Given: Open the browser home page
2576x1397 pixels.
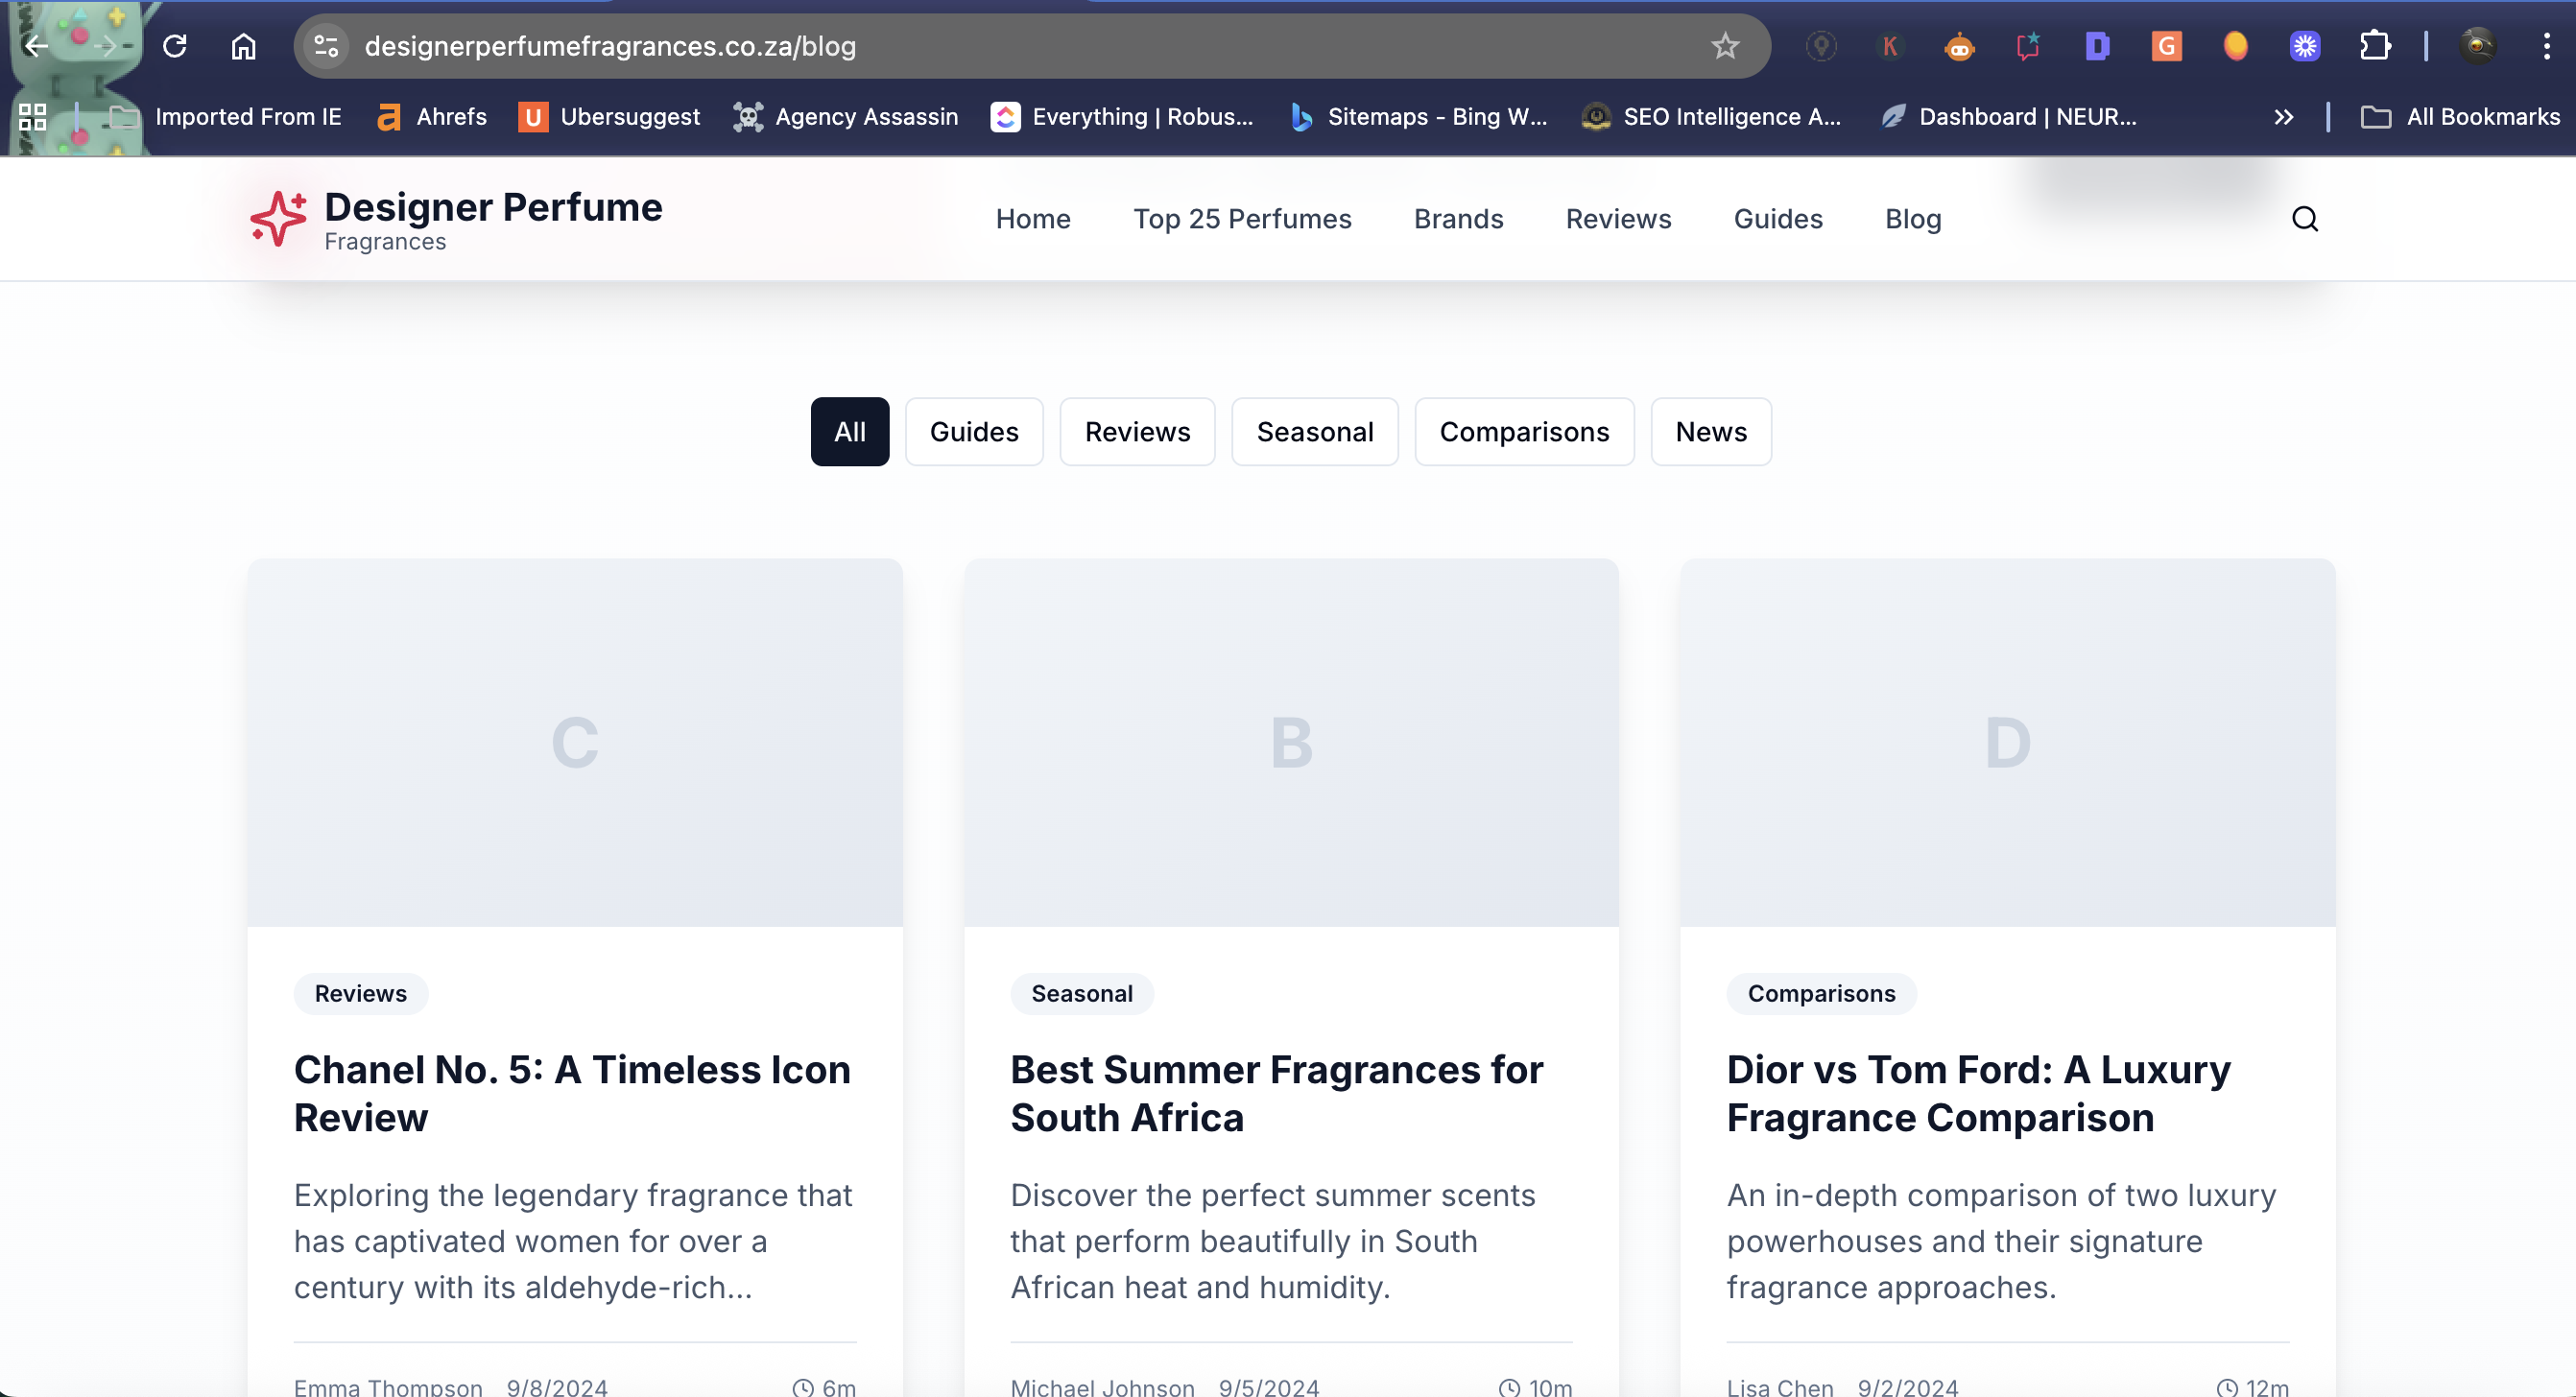Looking at the screenshot, I should (244, 46).
